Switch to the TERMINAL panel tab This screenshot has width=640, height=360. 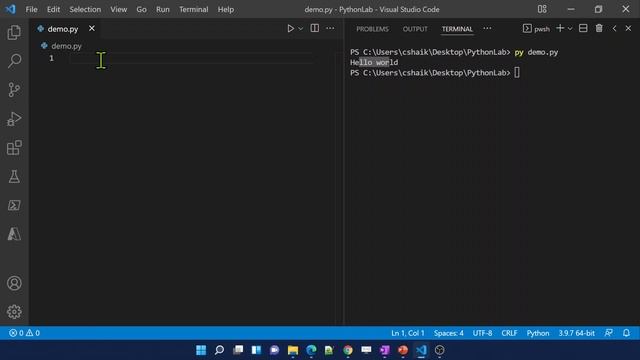(x=457, y=29)
